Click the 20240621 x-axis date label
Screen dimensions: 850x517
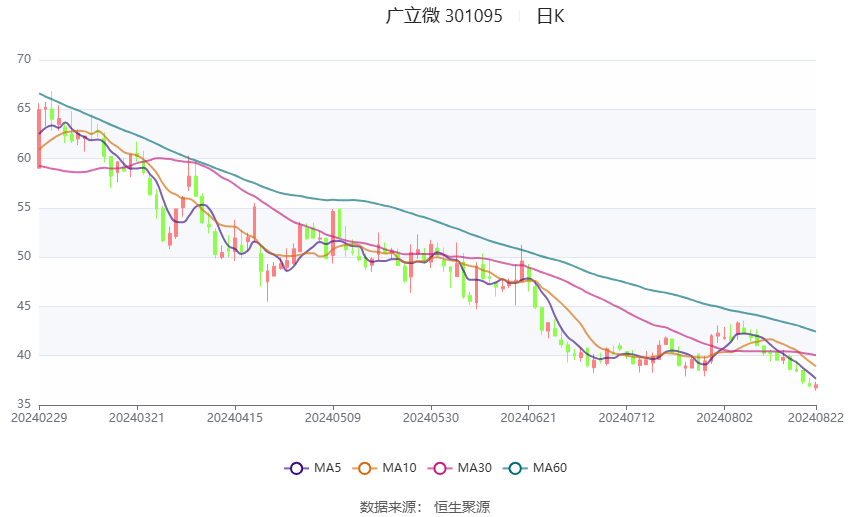point(528,418)
